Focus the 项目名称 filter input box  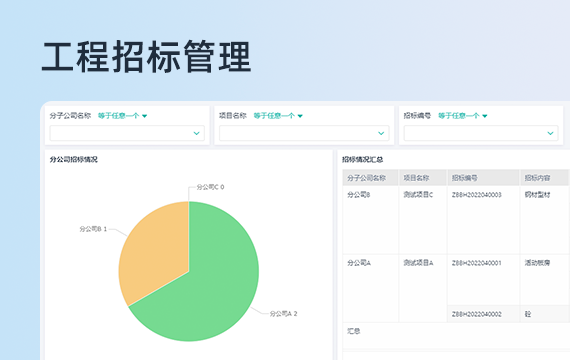[304, 133]
